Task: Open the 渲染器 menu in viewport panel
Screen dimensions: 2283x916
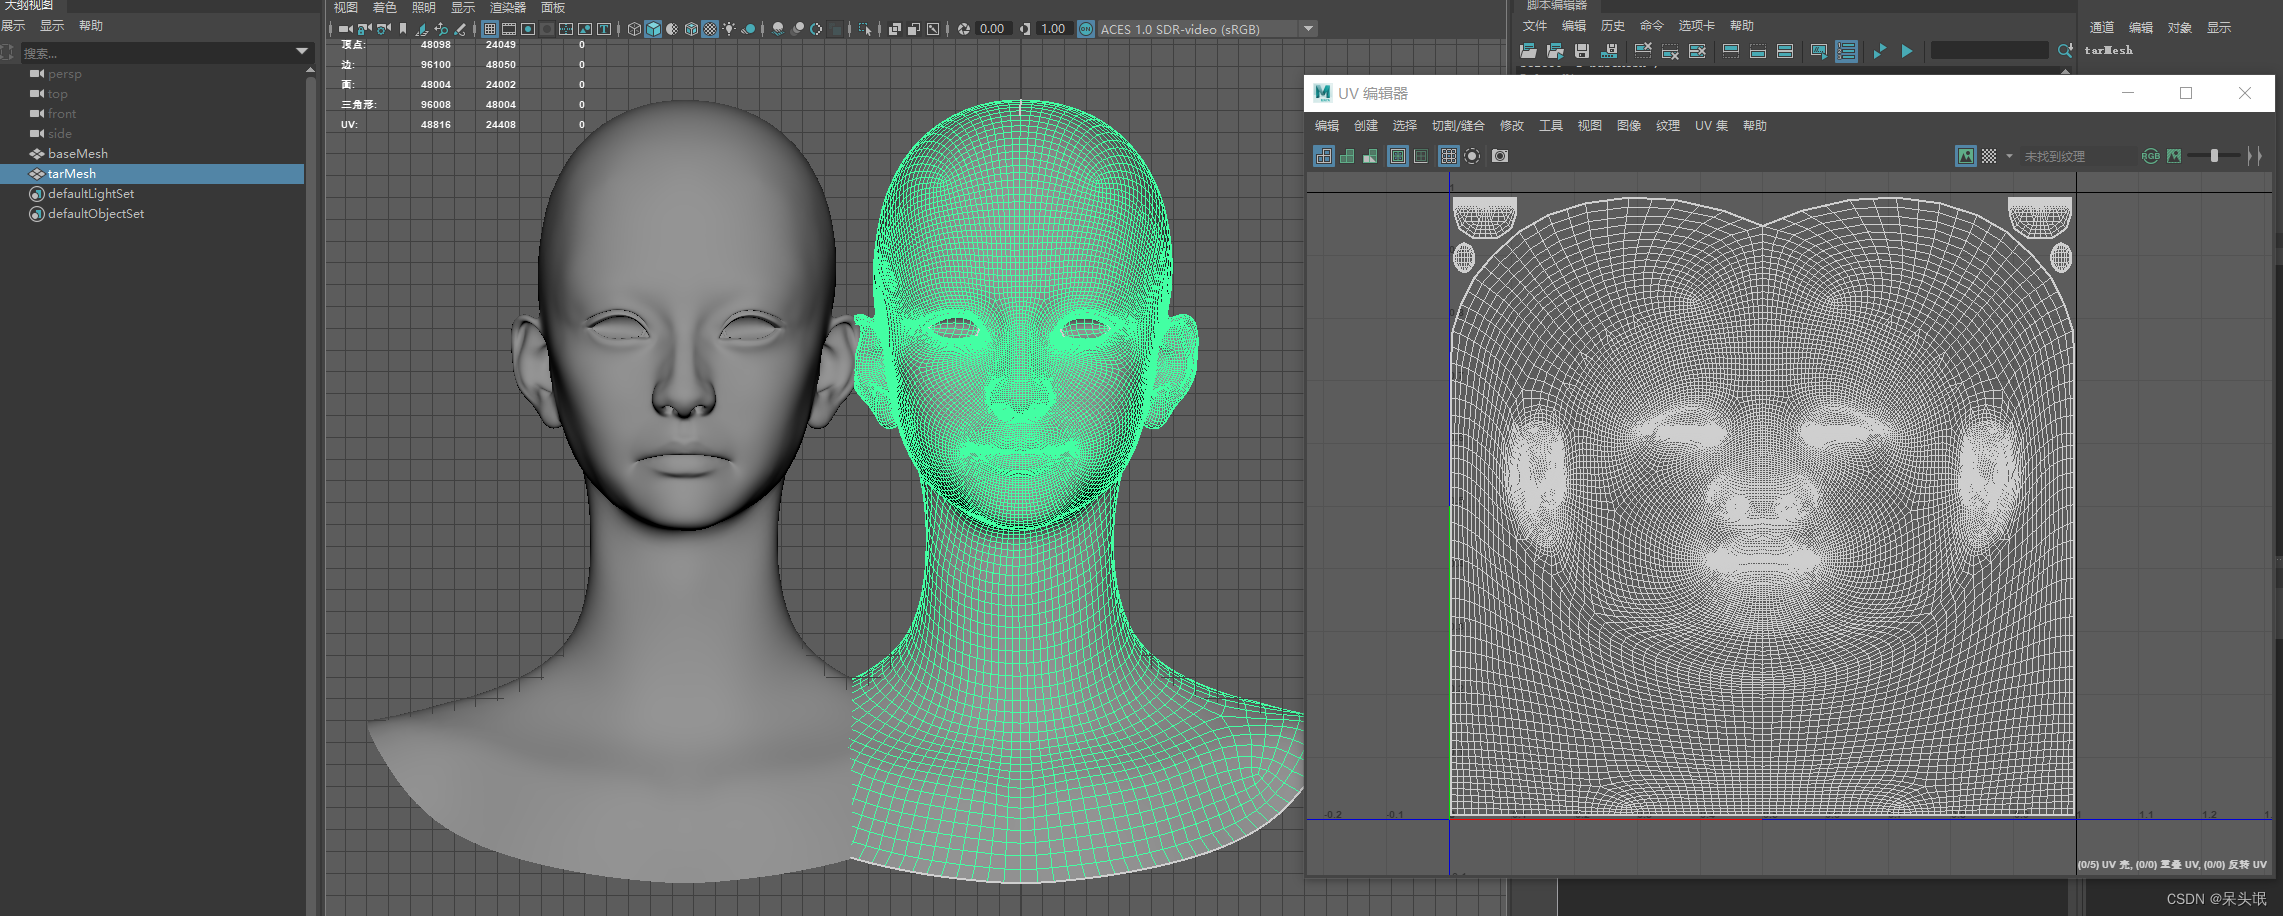Action: [x=507, y=8]
